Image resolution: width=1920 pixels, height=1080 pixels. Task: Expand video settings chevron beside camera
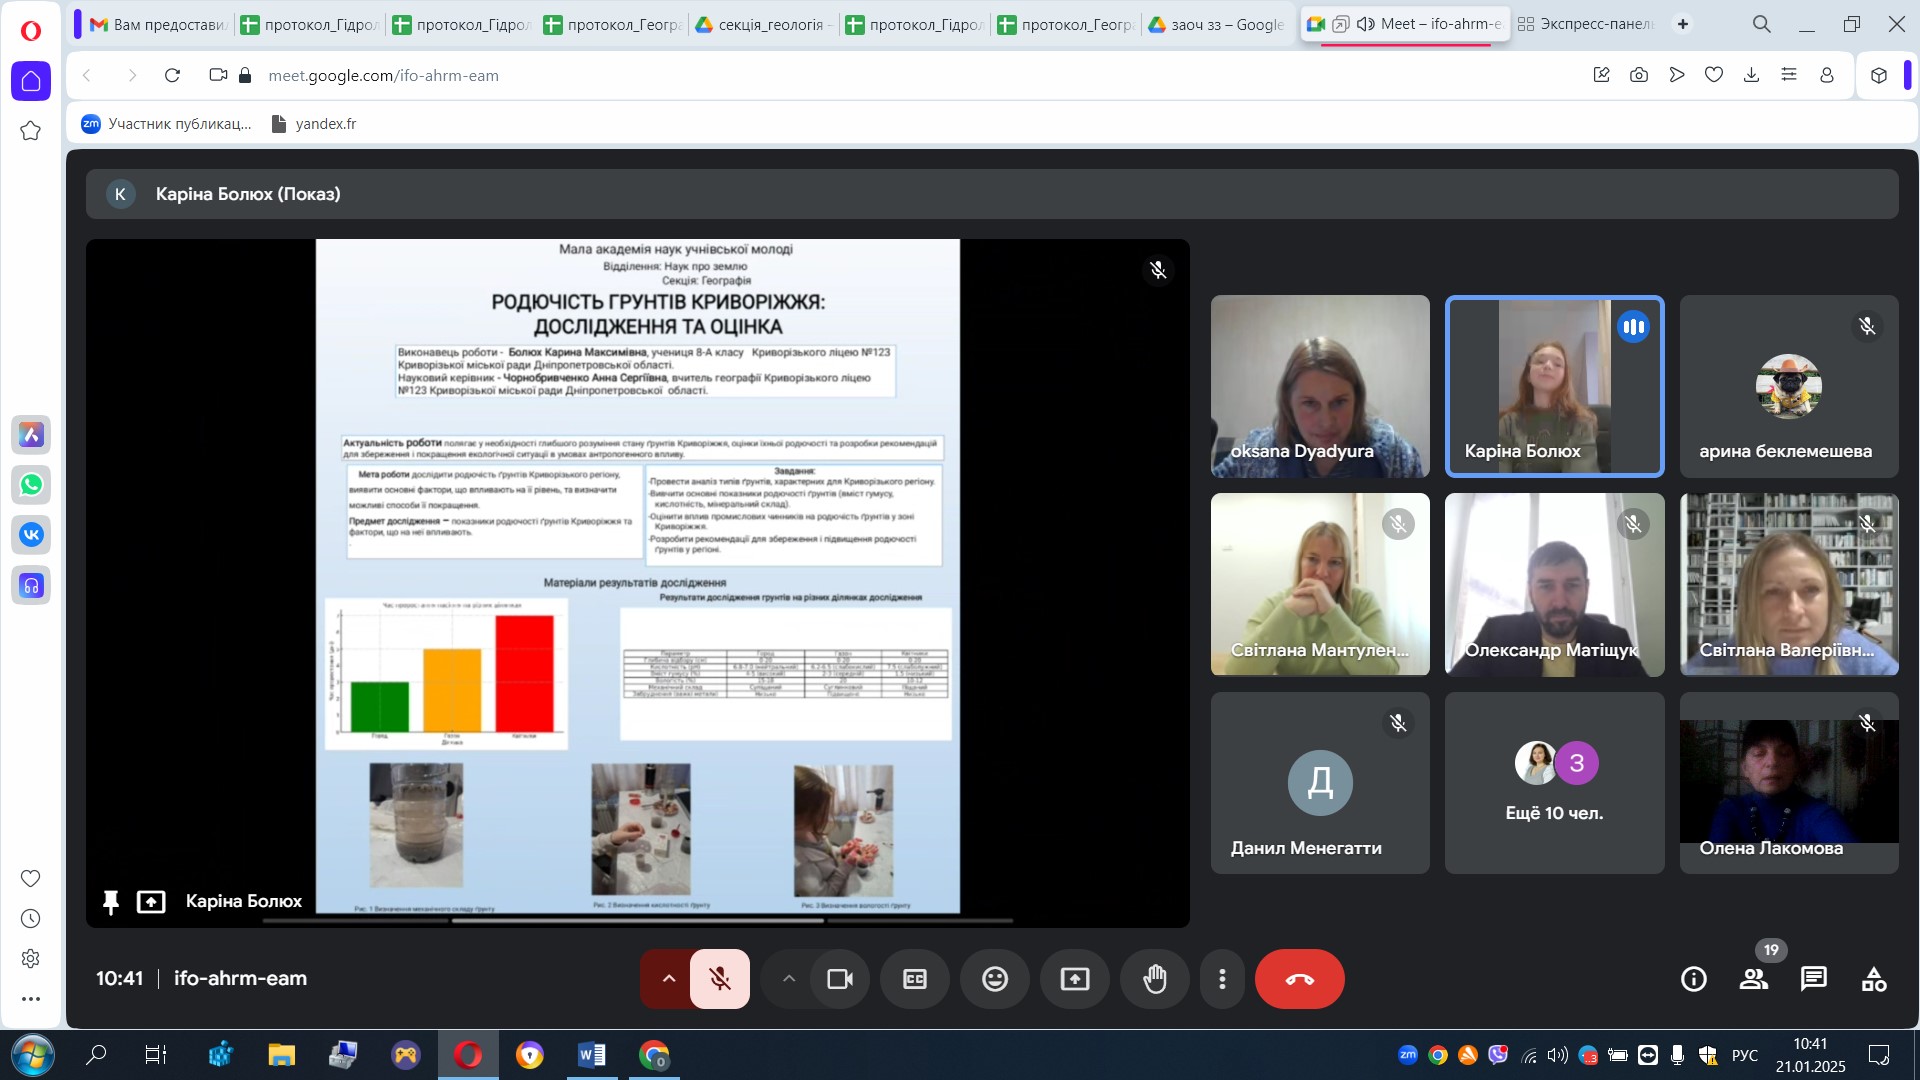click(x=789, y=979)
